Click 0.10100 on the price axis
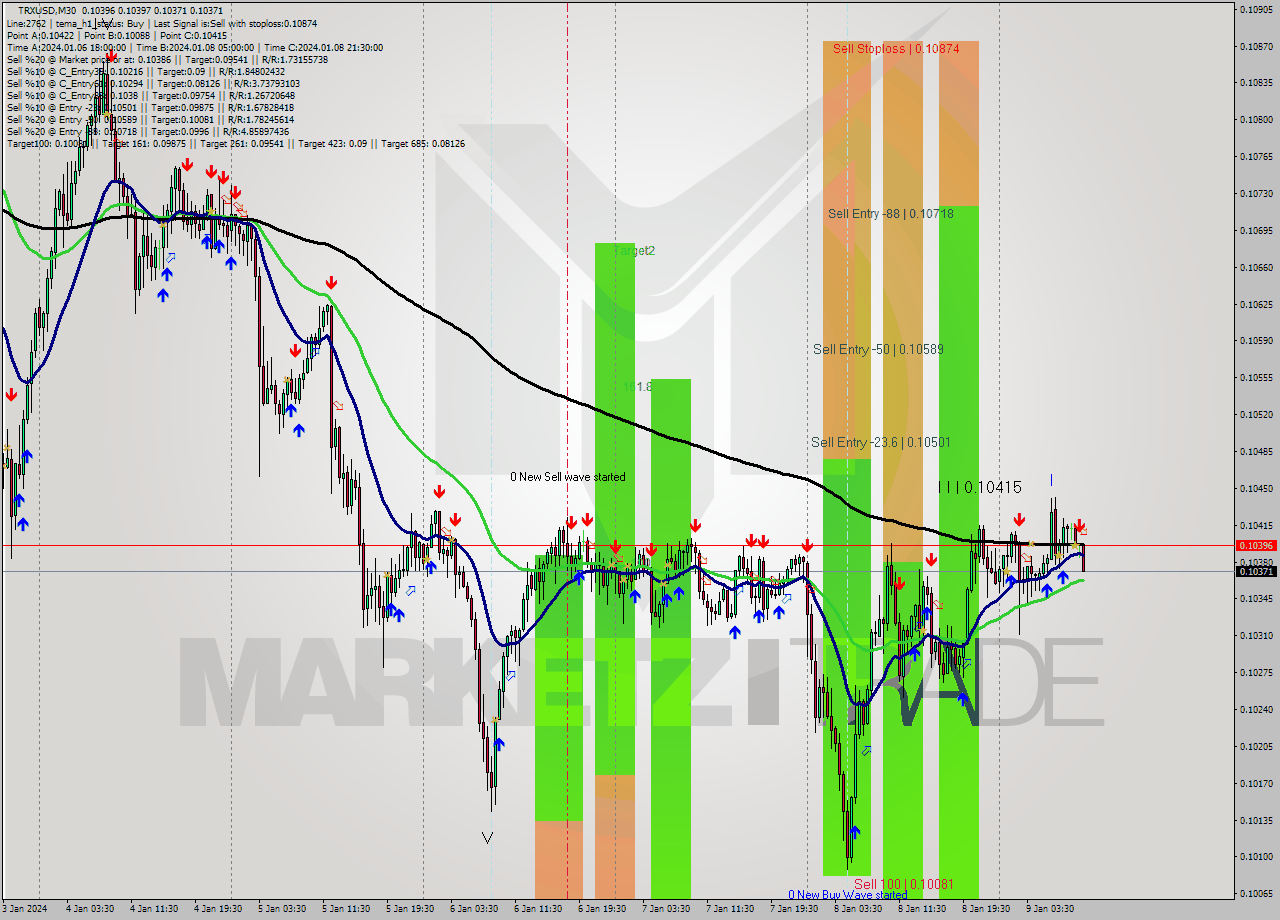Image resolution: width=1280 pixels, height=920 pixels. click(1256, 856)
